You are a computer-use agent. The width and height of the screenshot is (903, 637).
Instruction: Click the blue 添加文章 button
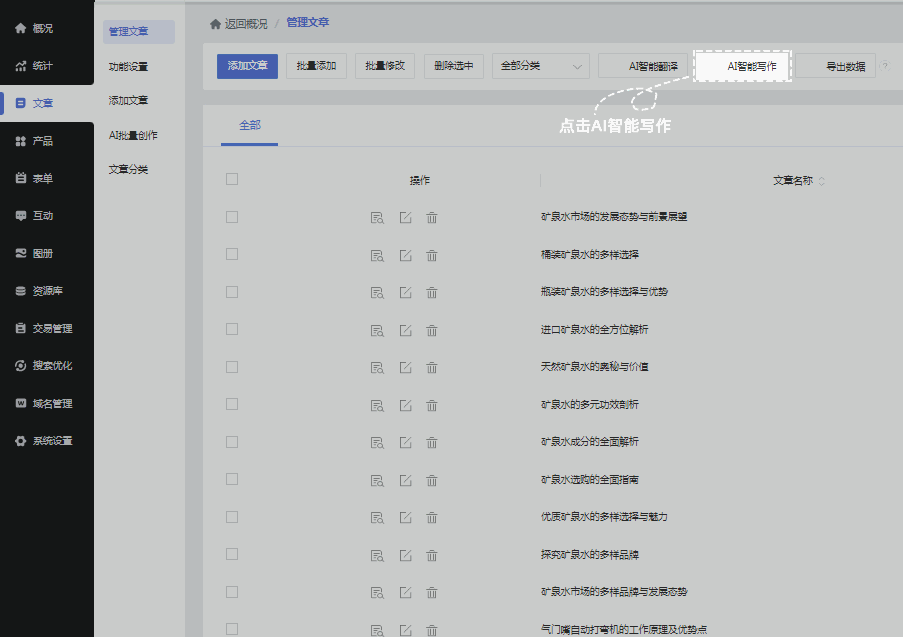click(247, 66)
